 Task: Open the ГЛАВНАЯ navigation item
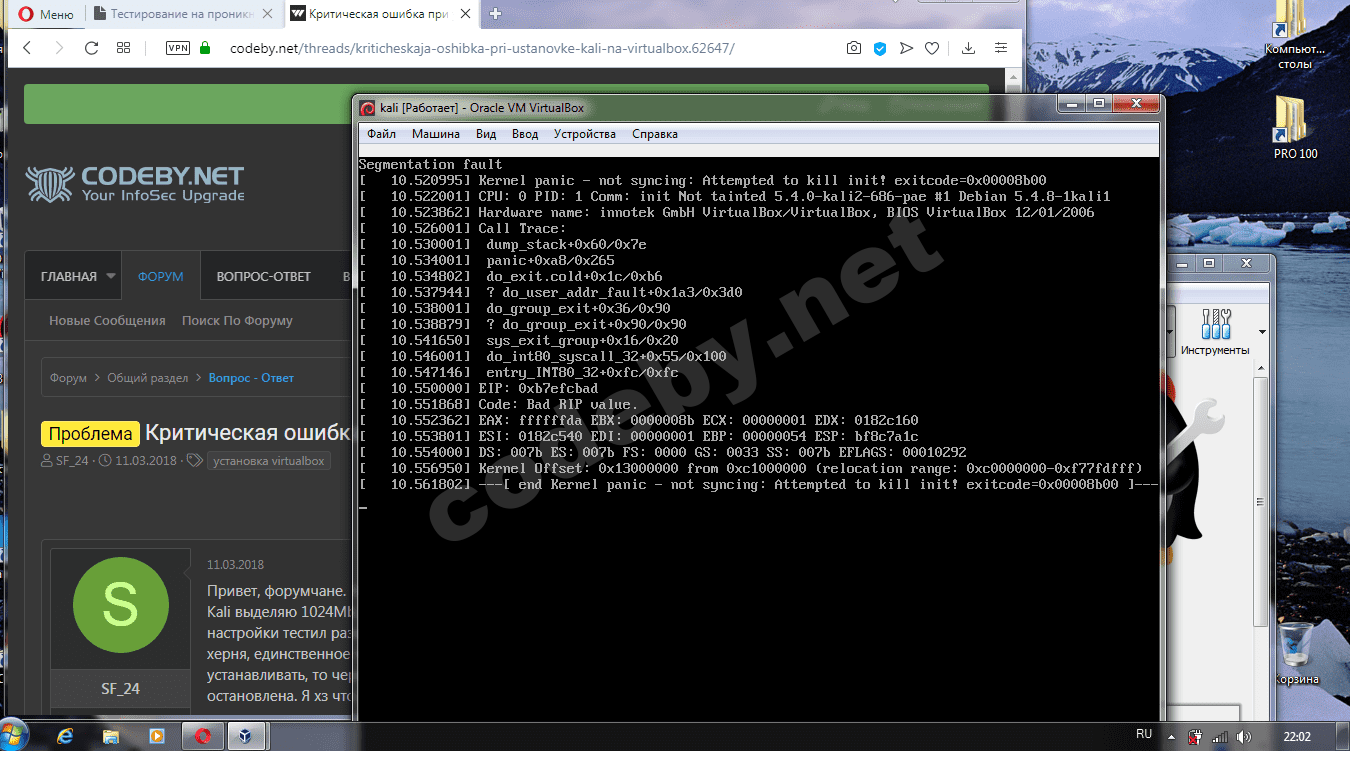(69, 276)
